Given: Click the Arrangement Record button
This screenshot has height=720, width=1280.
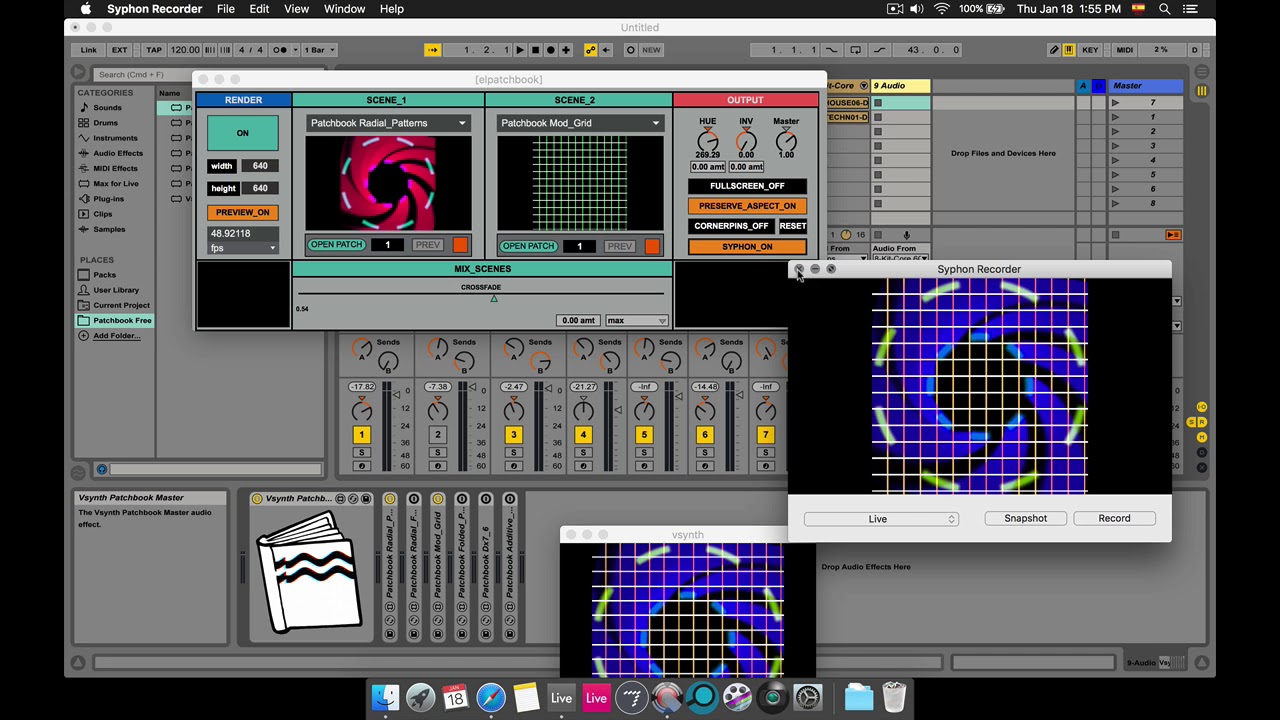Looking at the screenshot, I should tap(550, 50).
